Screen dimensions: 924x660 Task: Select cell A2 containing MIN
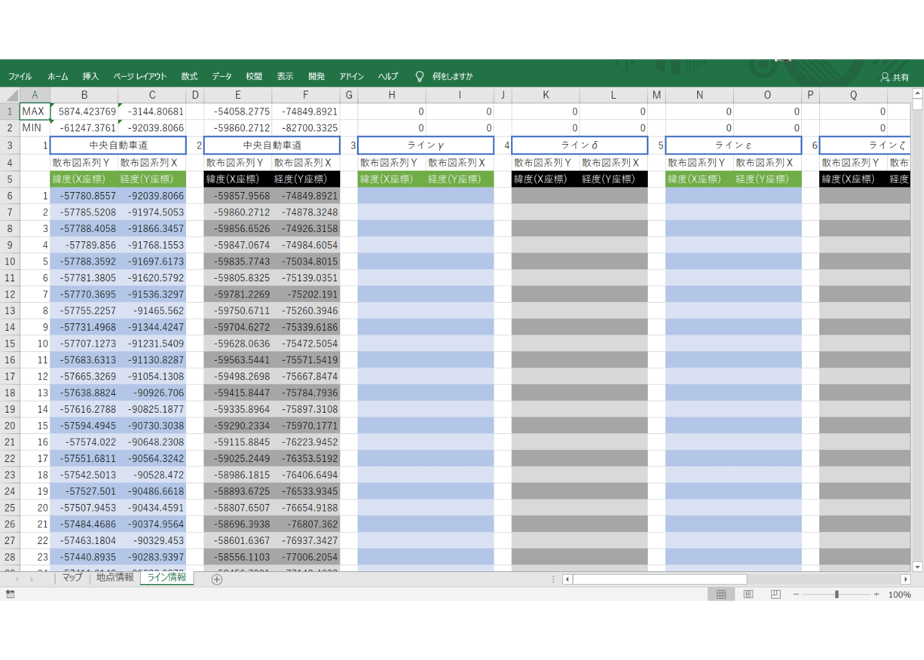pos(35,127)
